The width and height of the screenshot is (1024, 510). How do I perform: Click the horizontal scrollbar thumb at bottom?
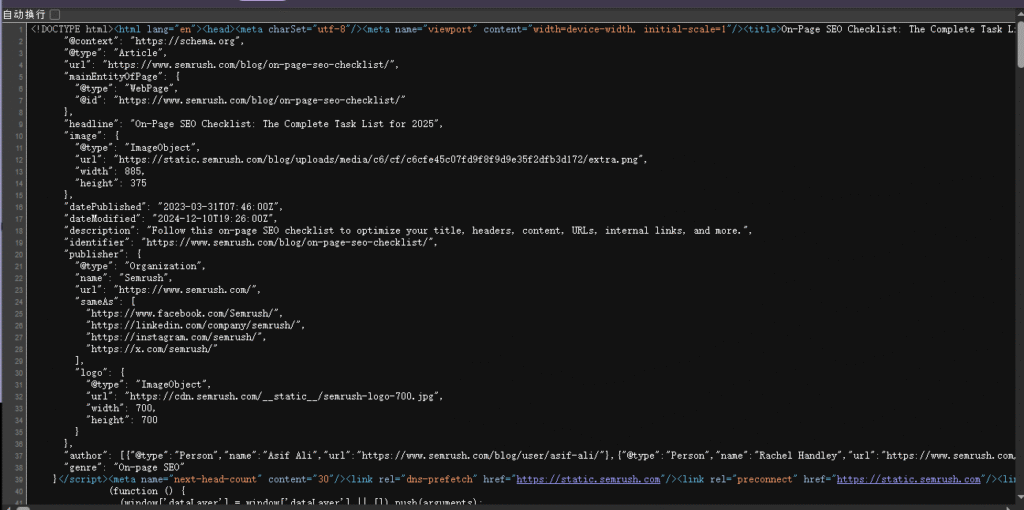click(22, 506)
